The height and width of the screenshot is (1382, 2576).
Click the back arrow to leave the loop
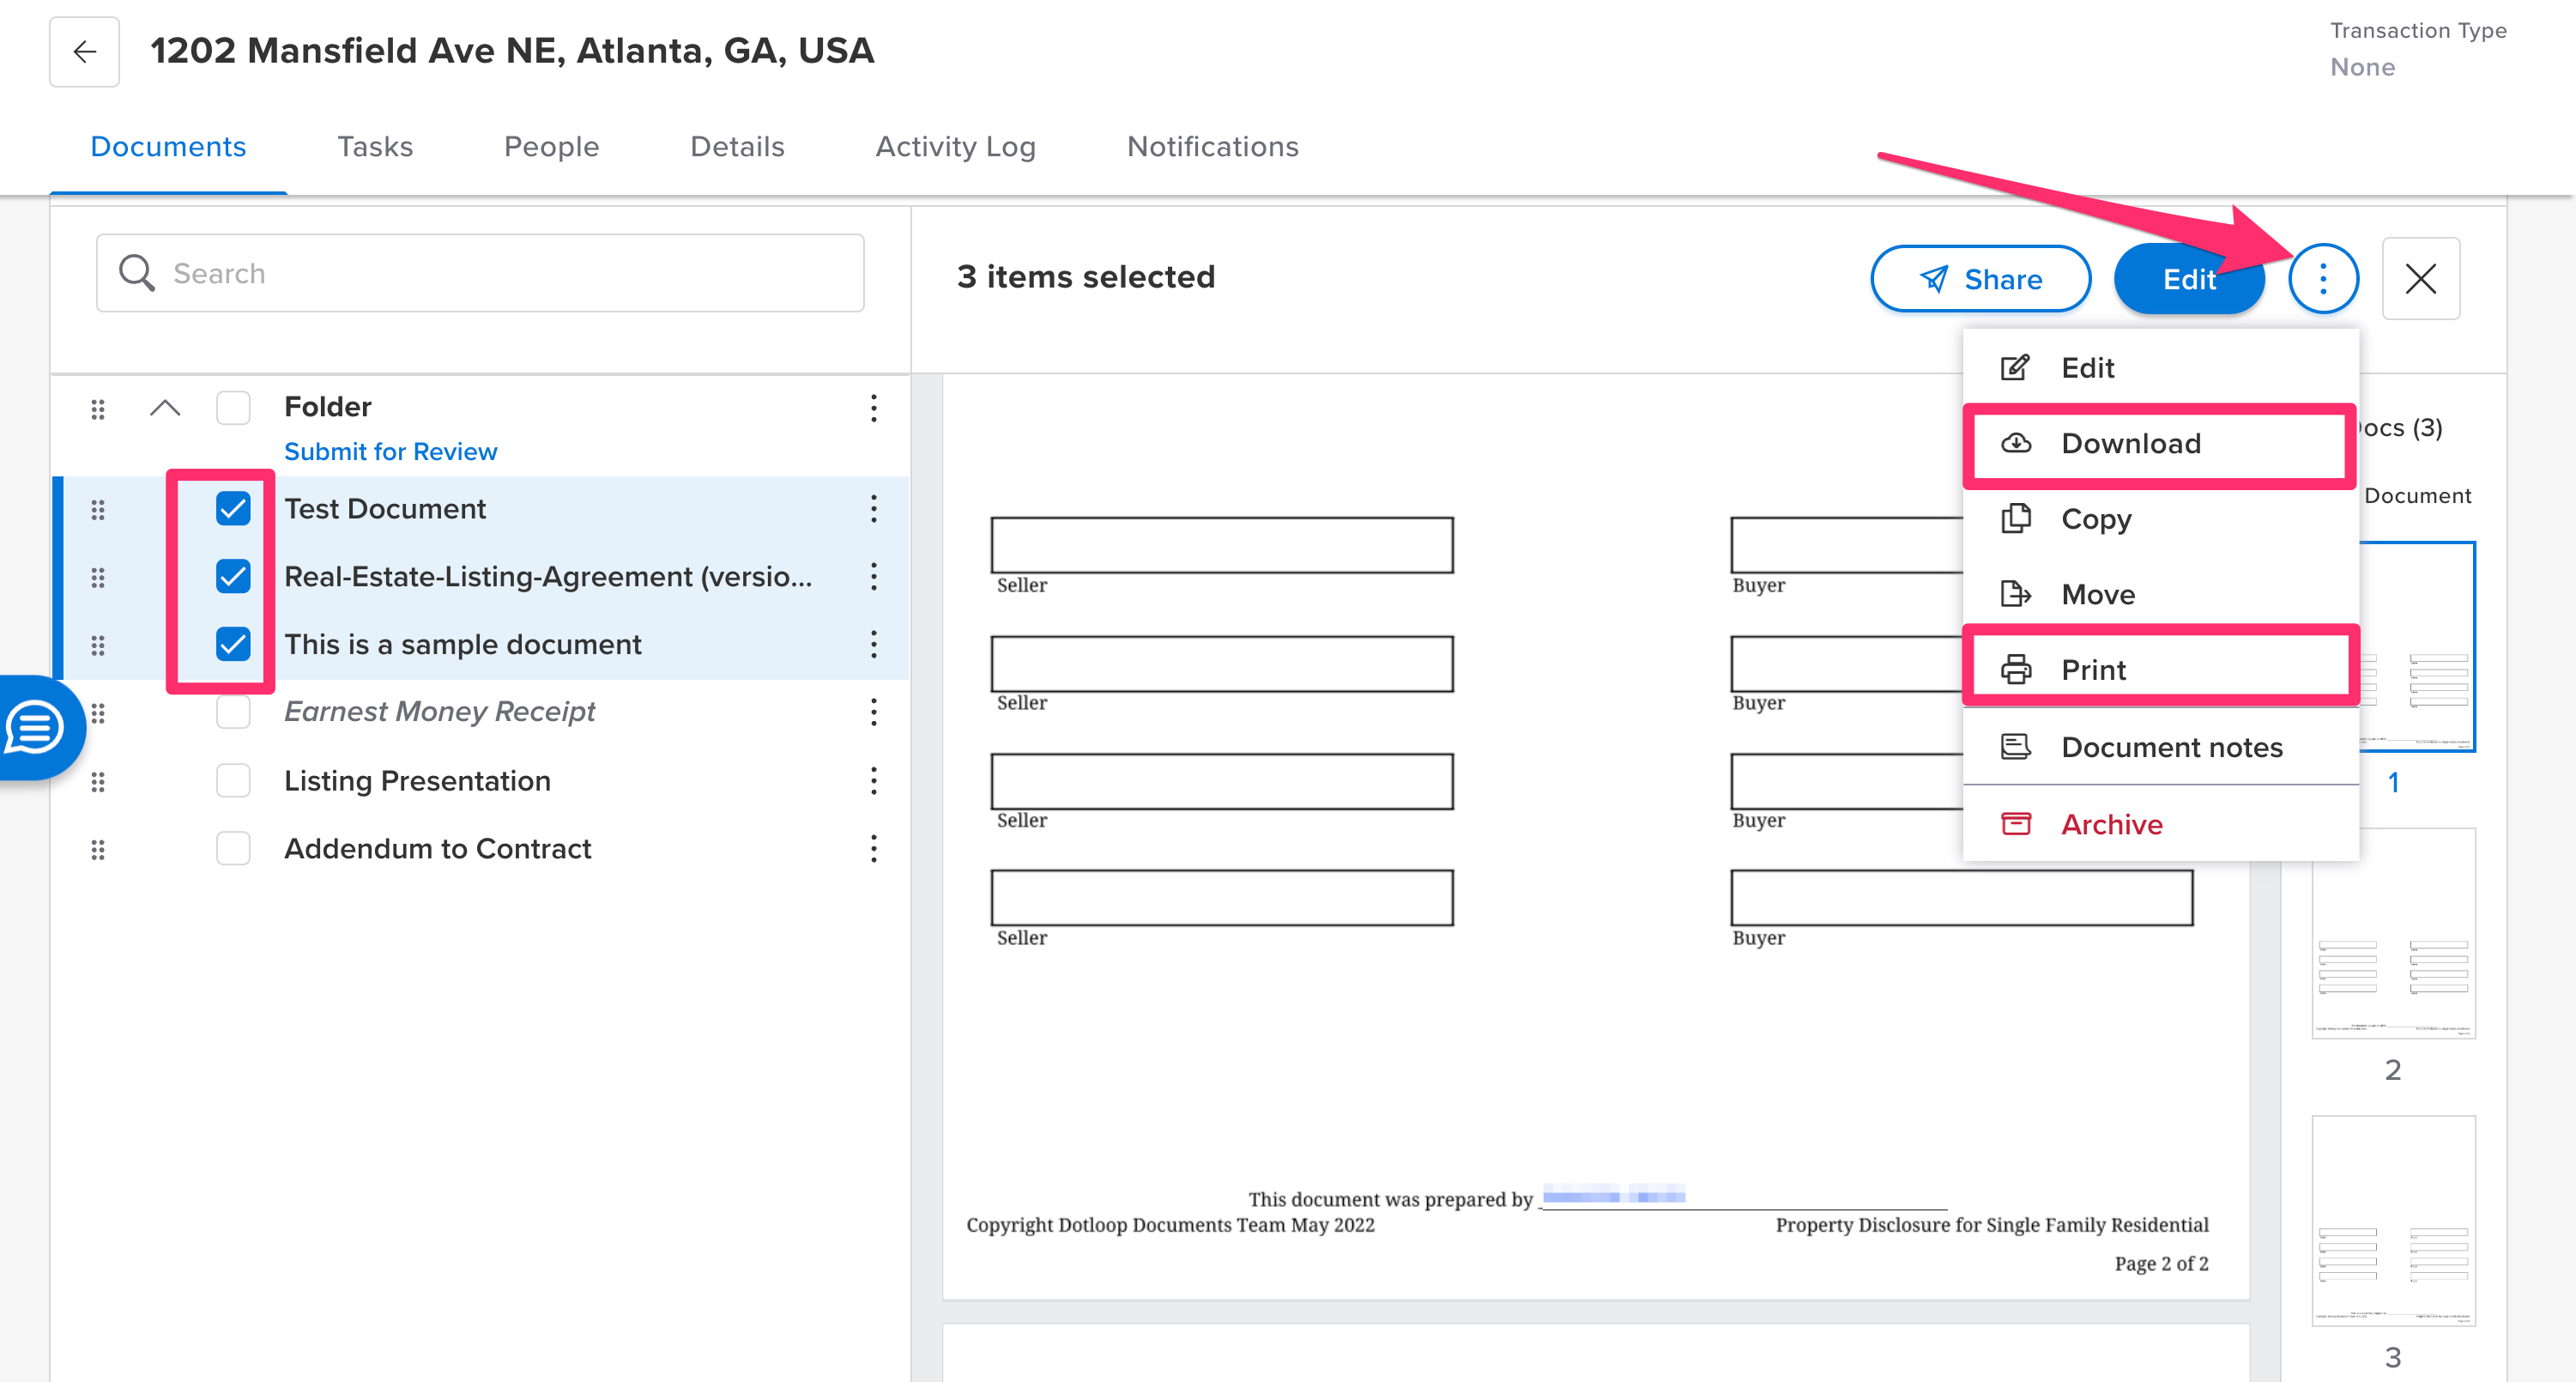[x=84, y=51]
